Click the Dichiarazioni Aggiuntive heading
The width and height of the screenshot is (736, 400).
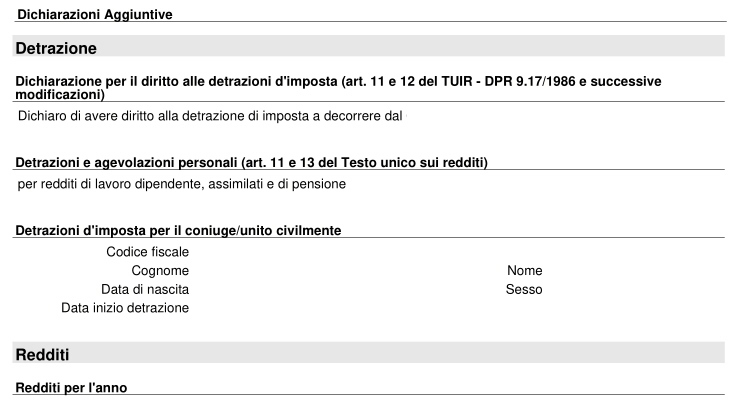tap(95, 15)
